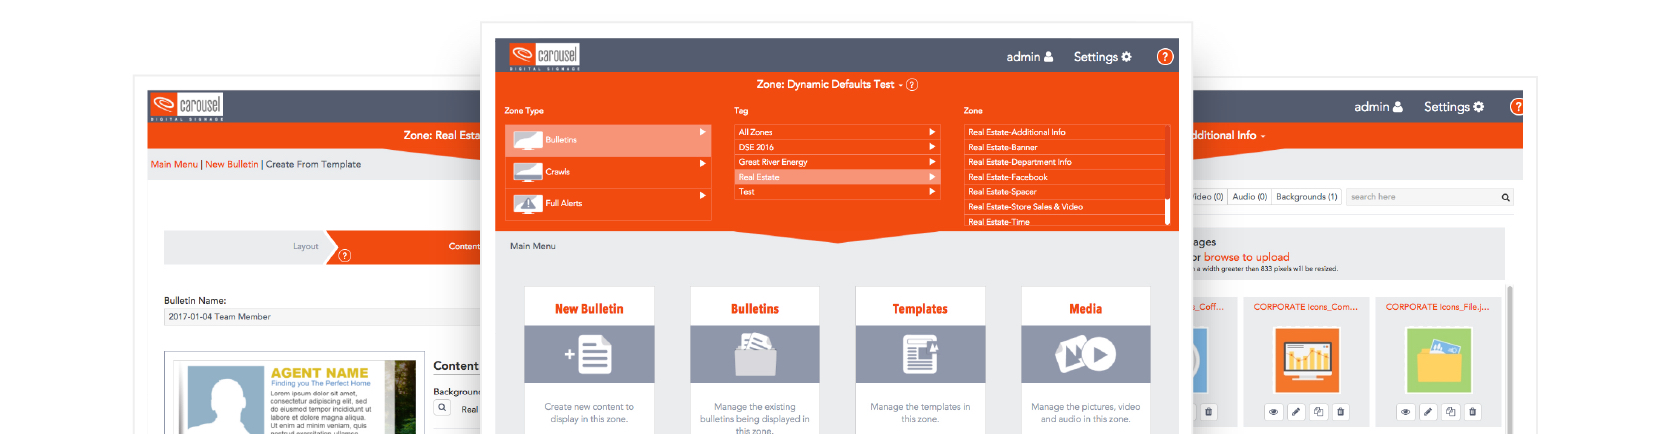Open the New Bulletin document icon tile
Screen dimensions: 1667x434
tap(589, 354)
